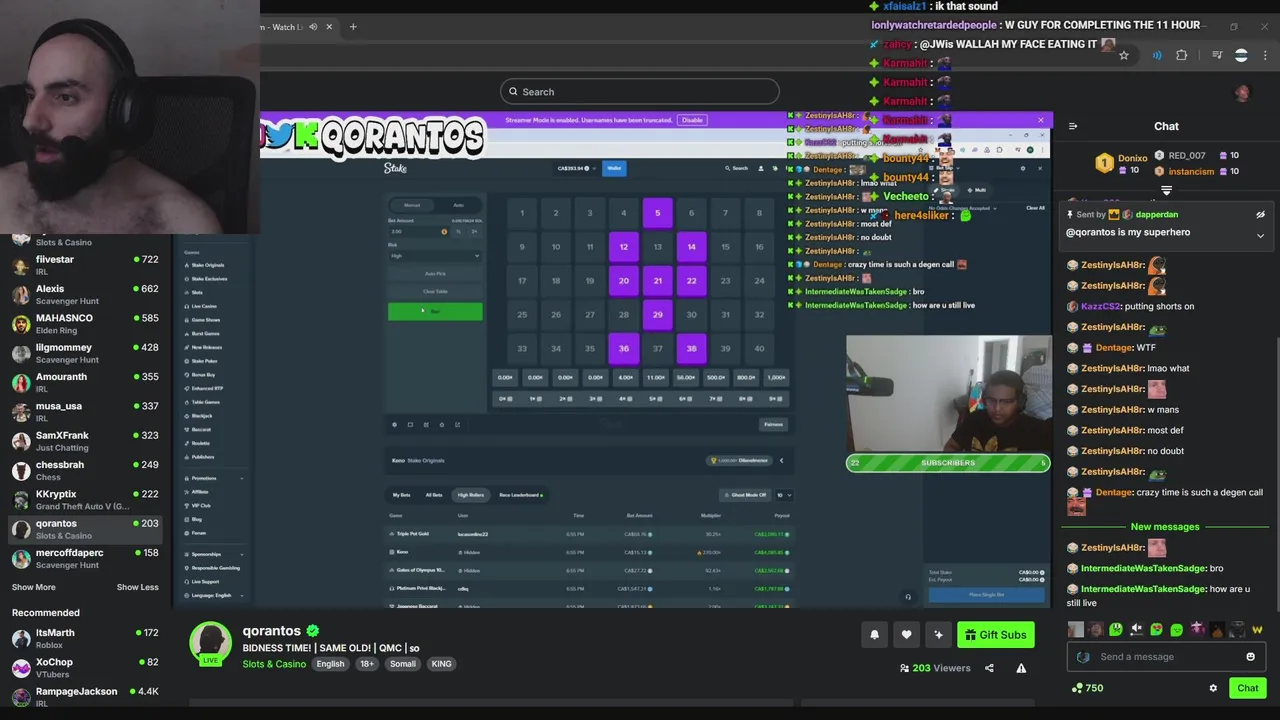Click the report warning triangle icon
The width and height of the screenshot is (1280, 720).
coord(1021,668)
